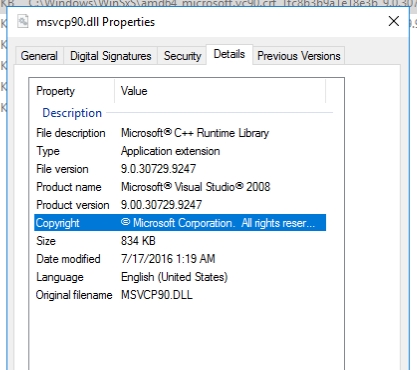
Task: Click file version value 9.0.30729.9247
Action: click(158, 169)
